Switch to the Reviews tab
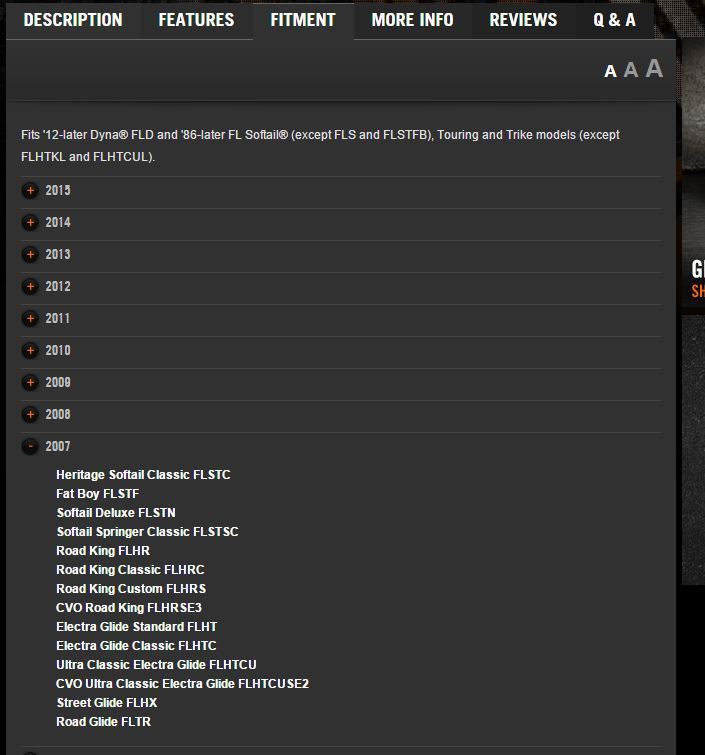Image resolution: width=705 pixels, height=755 pixels. point(523,20)
